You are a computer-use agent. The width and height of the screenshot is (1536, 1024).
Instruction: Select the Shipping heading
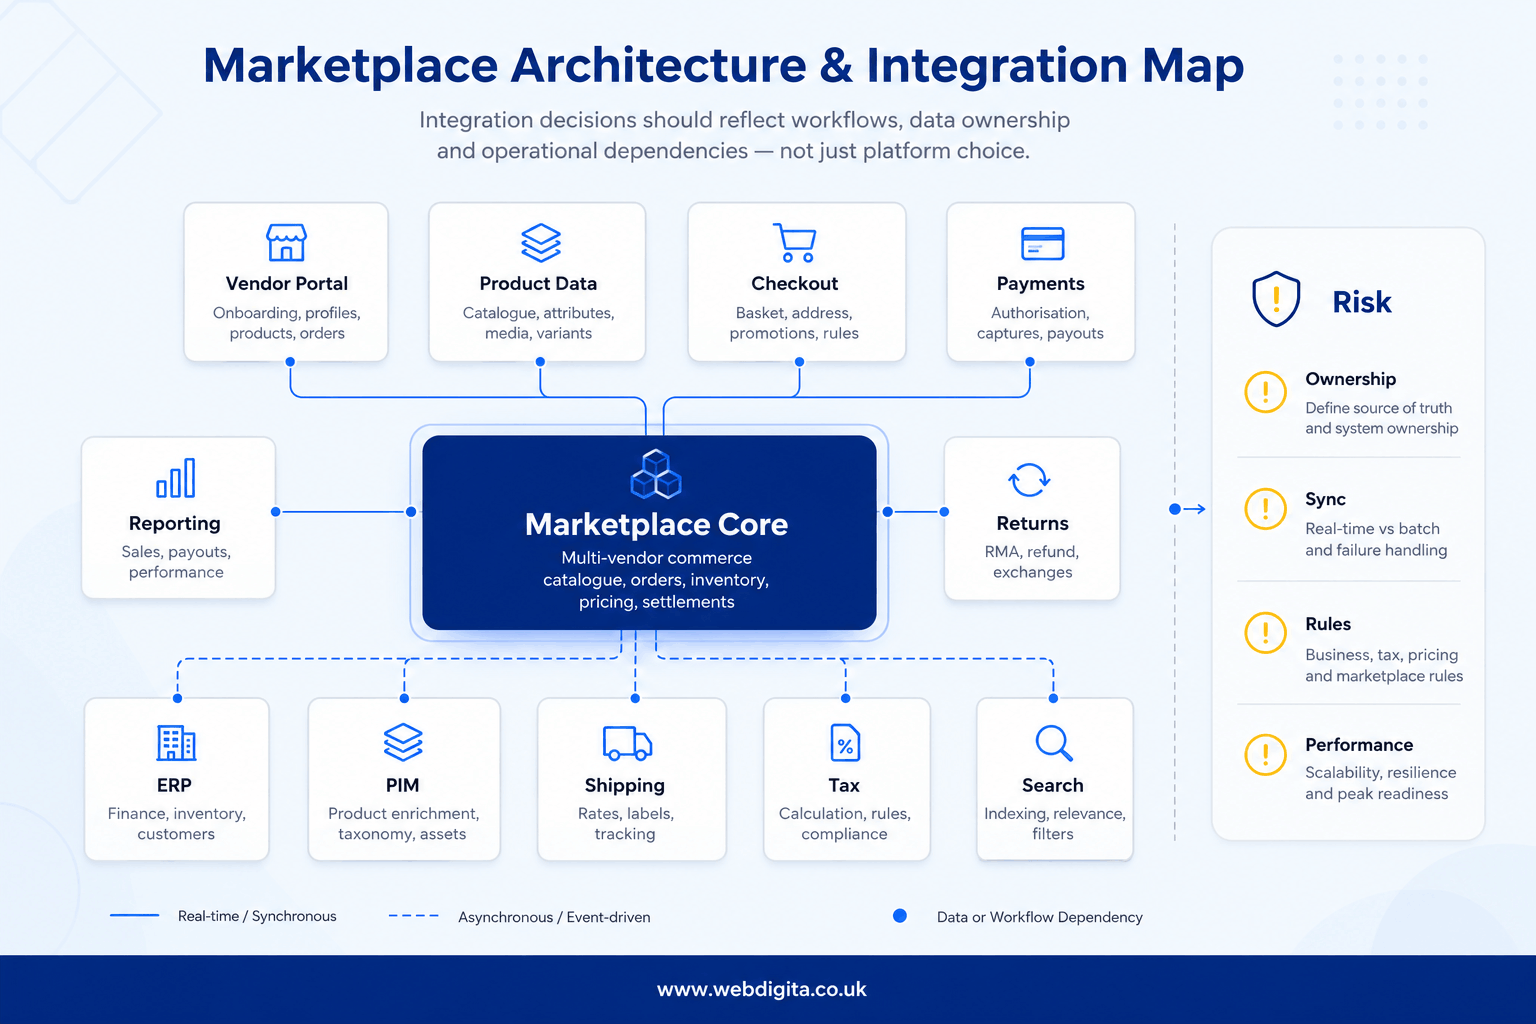point(625,786)
